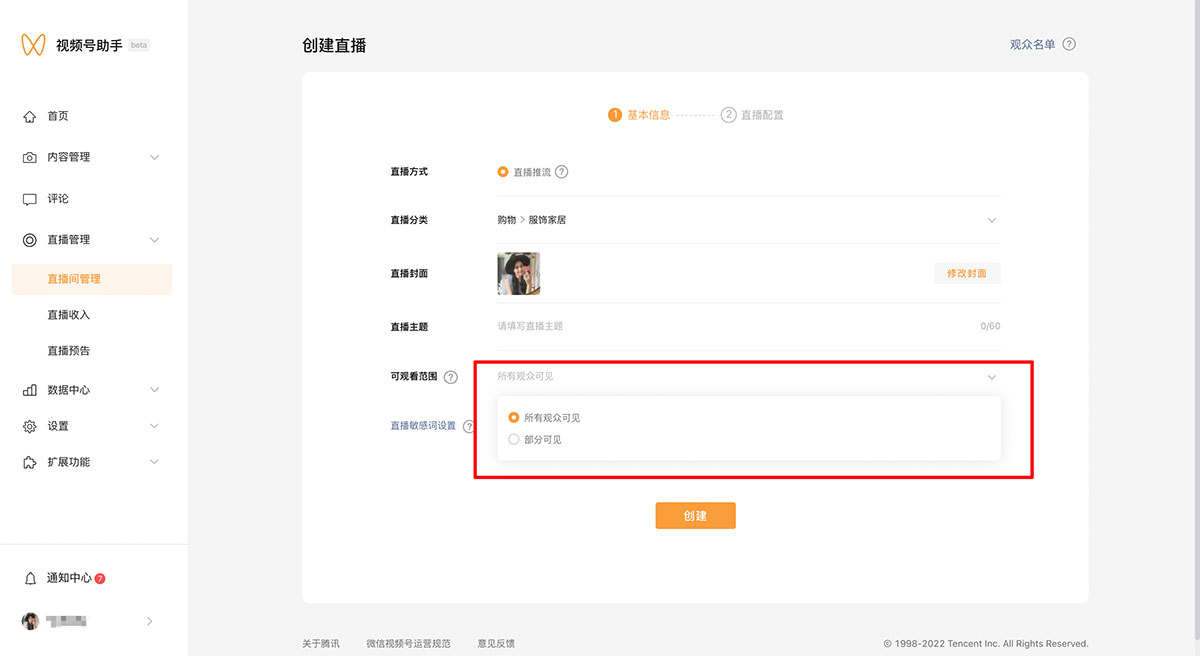Open 直播收入 in the sidebar
The width and height of the screenshot is (1200, 656).
(x=69, y=315)
